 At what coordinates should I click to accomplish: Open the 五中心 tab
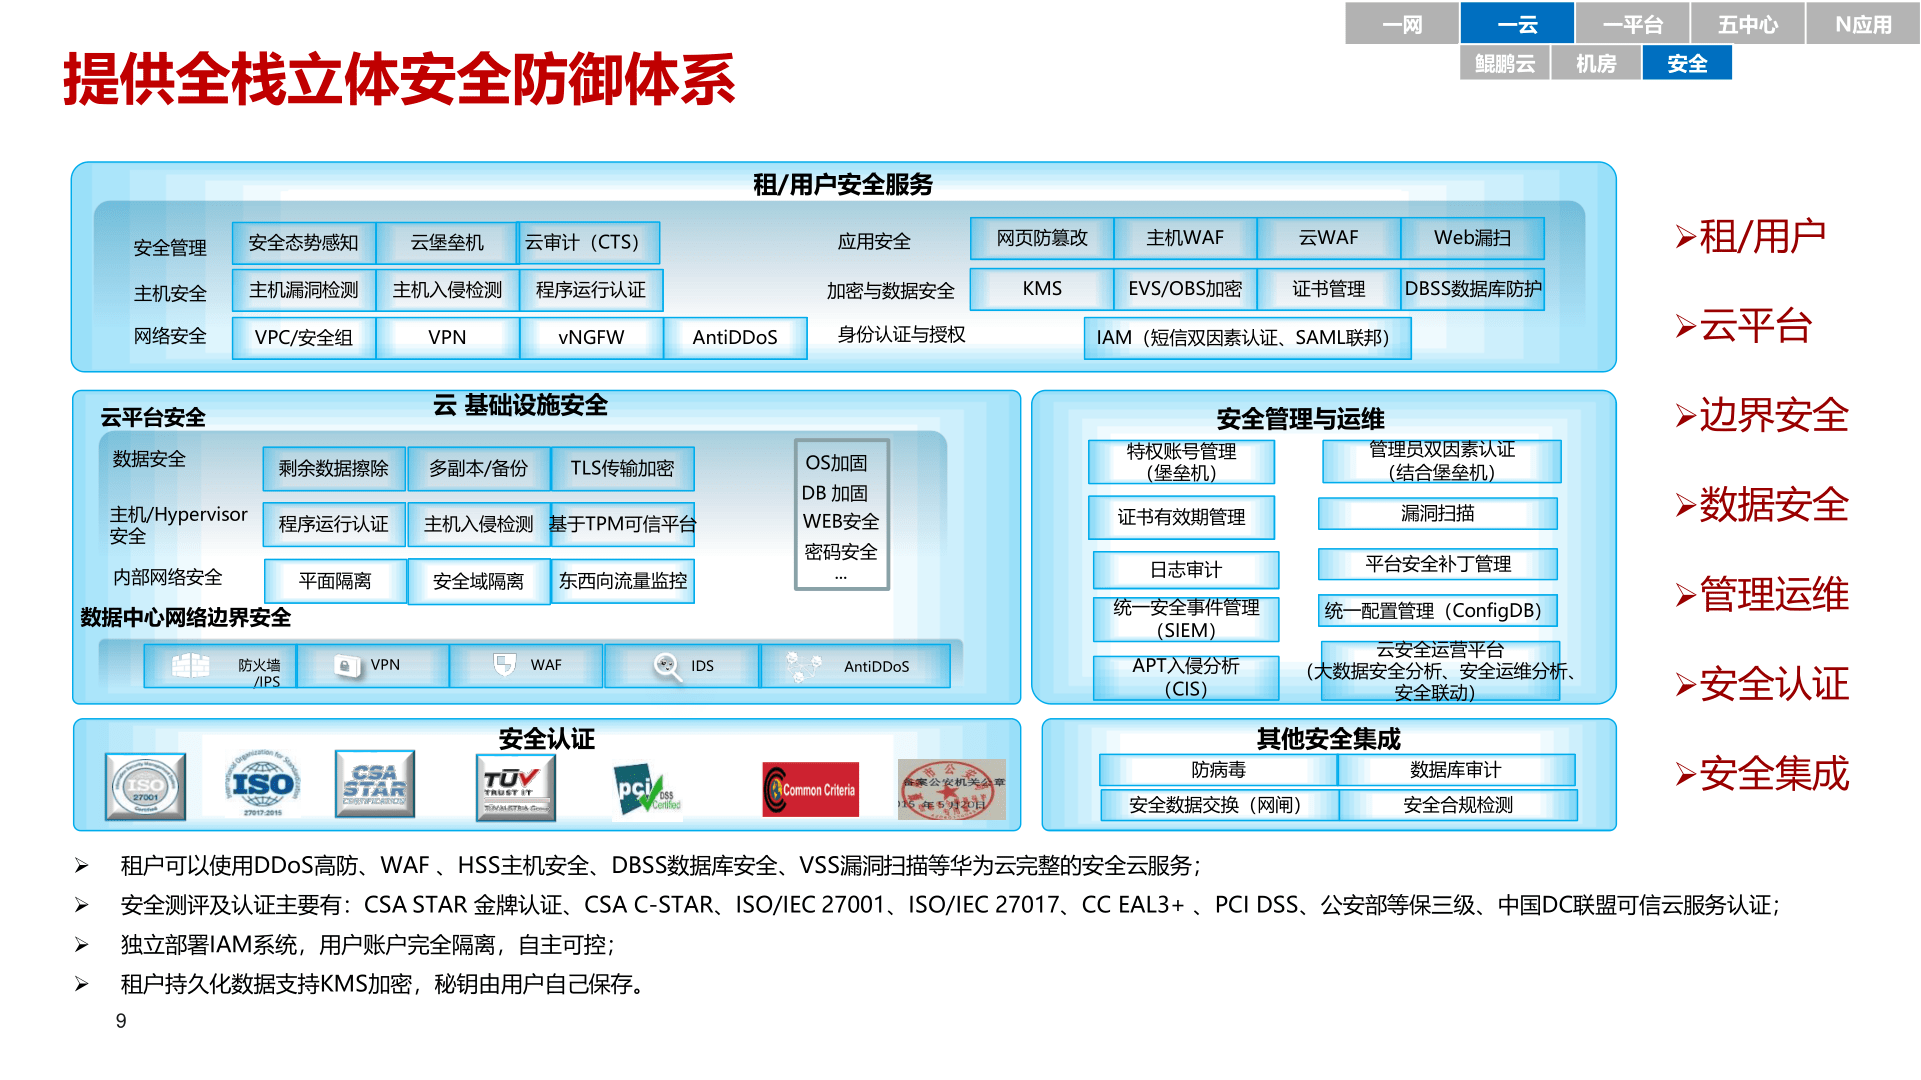click(1747, 24)
